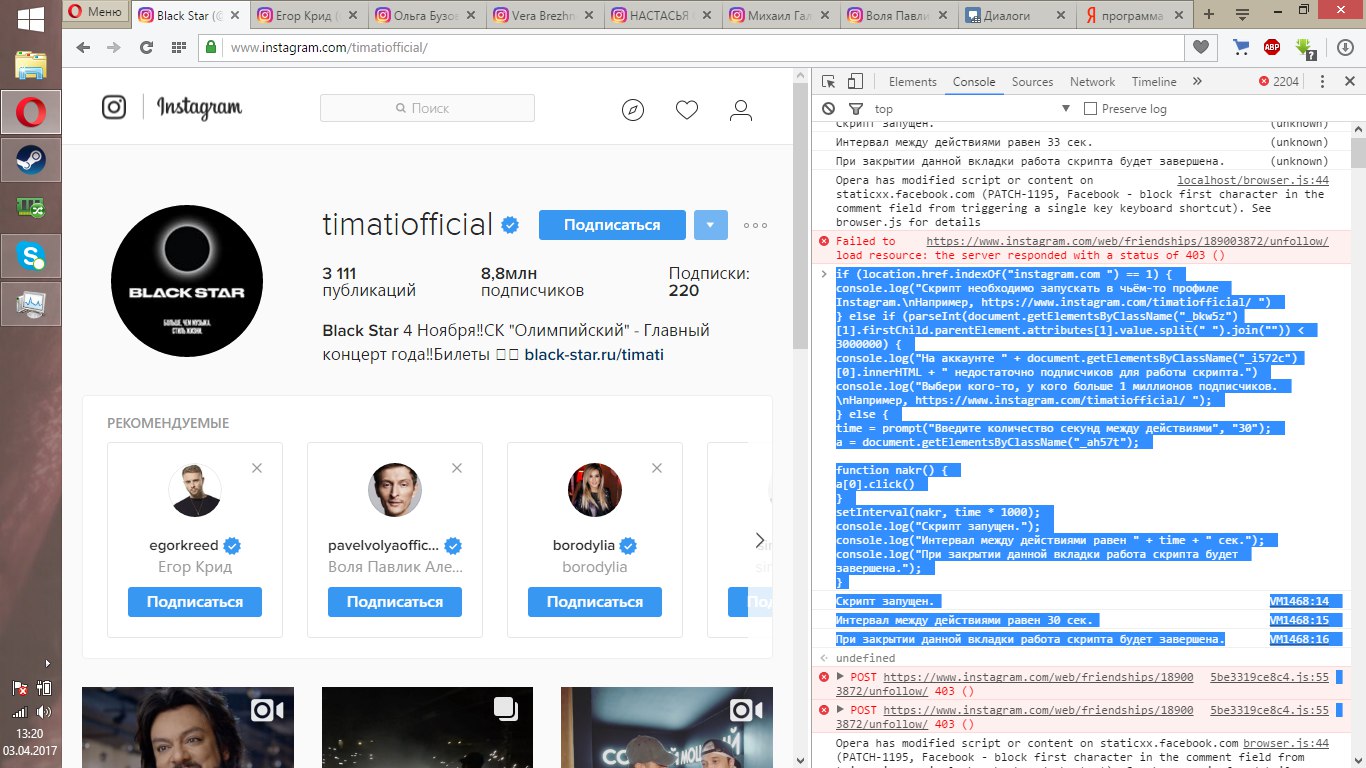
Task: Click the DevTools inspect element icon
Action: click(829, 82)
